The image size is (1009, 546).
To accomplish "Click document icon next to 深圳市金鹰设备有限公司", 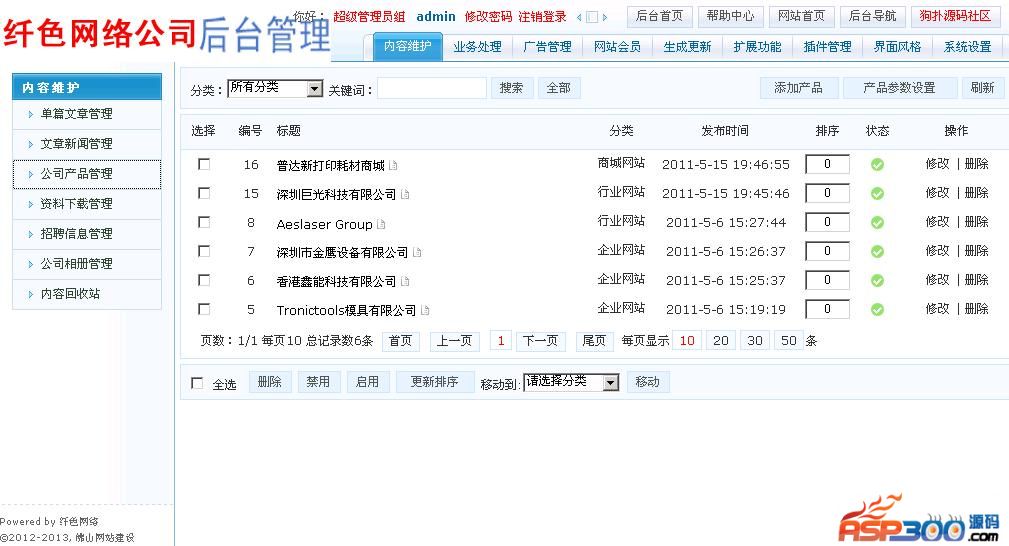I will tap(417, 252).
